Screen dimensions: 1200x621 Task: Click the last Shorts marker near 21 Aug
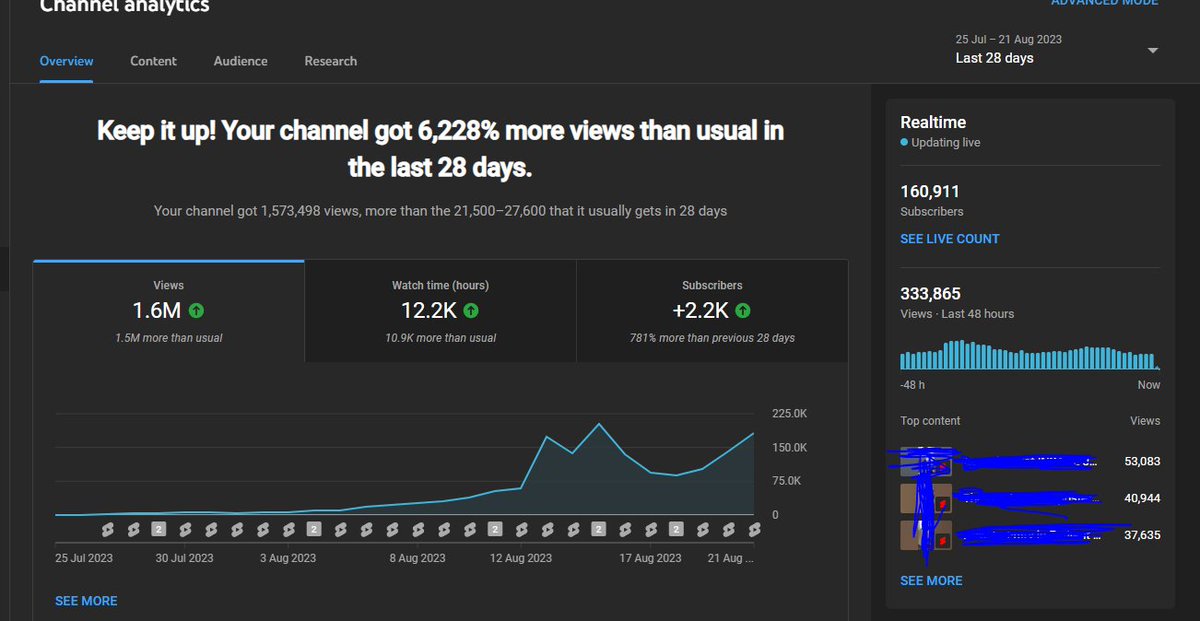[x=754, y=529]
